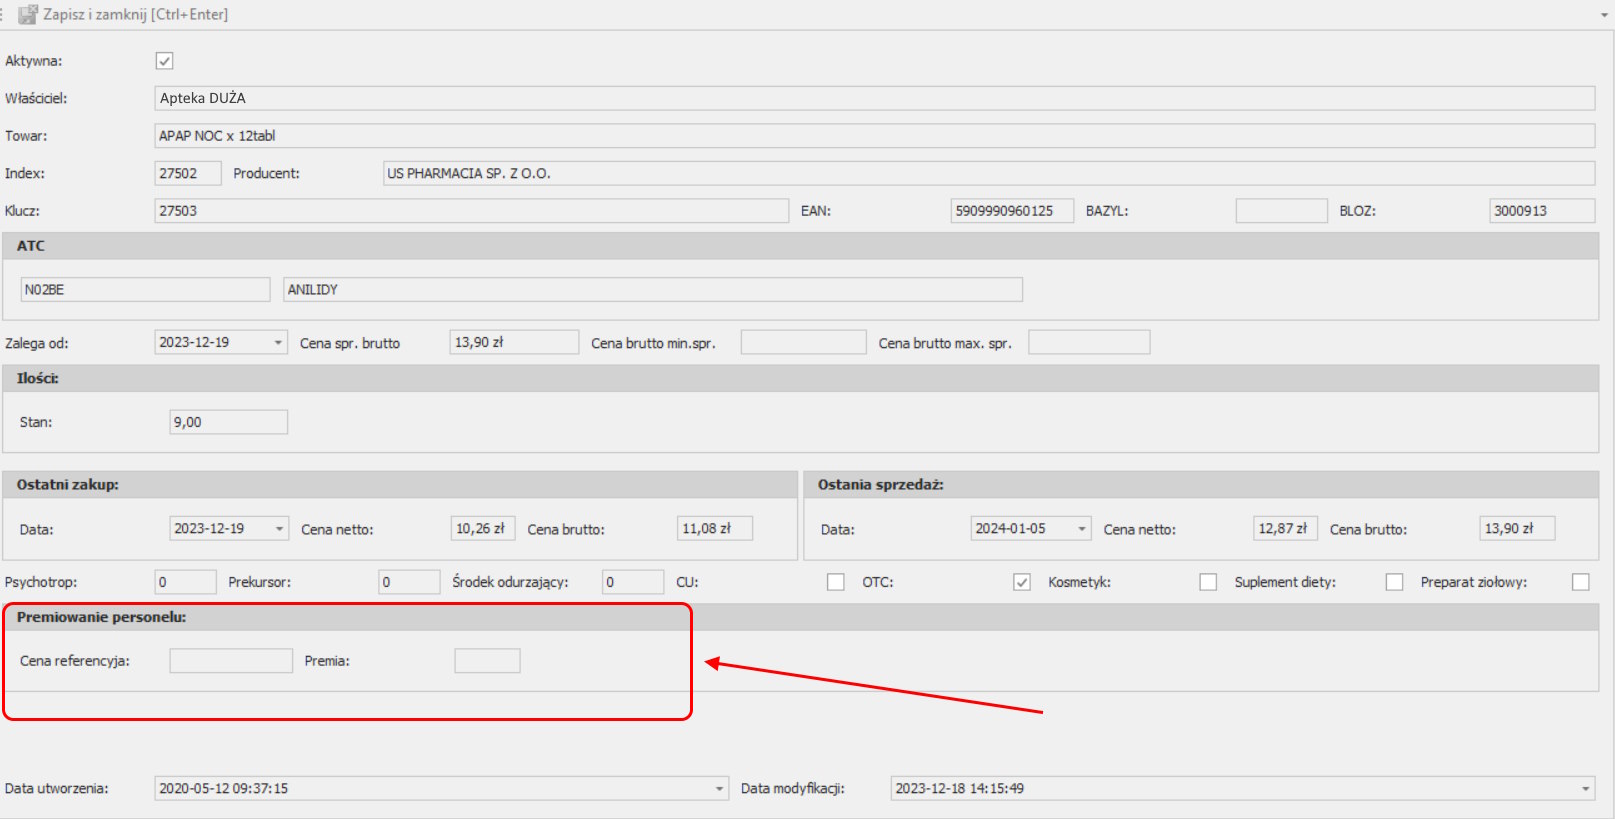Uncheck the OTC checkbox
Viewport: 1615px width, 819px height.
[1022, 582]
